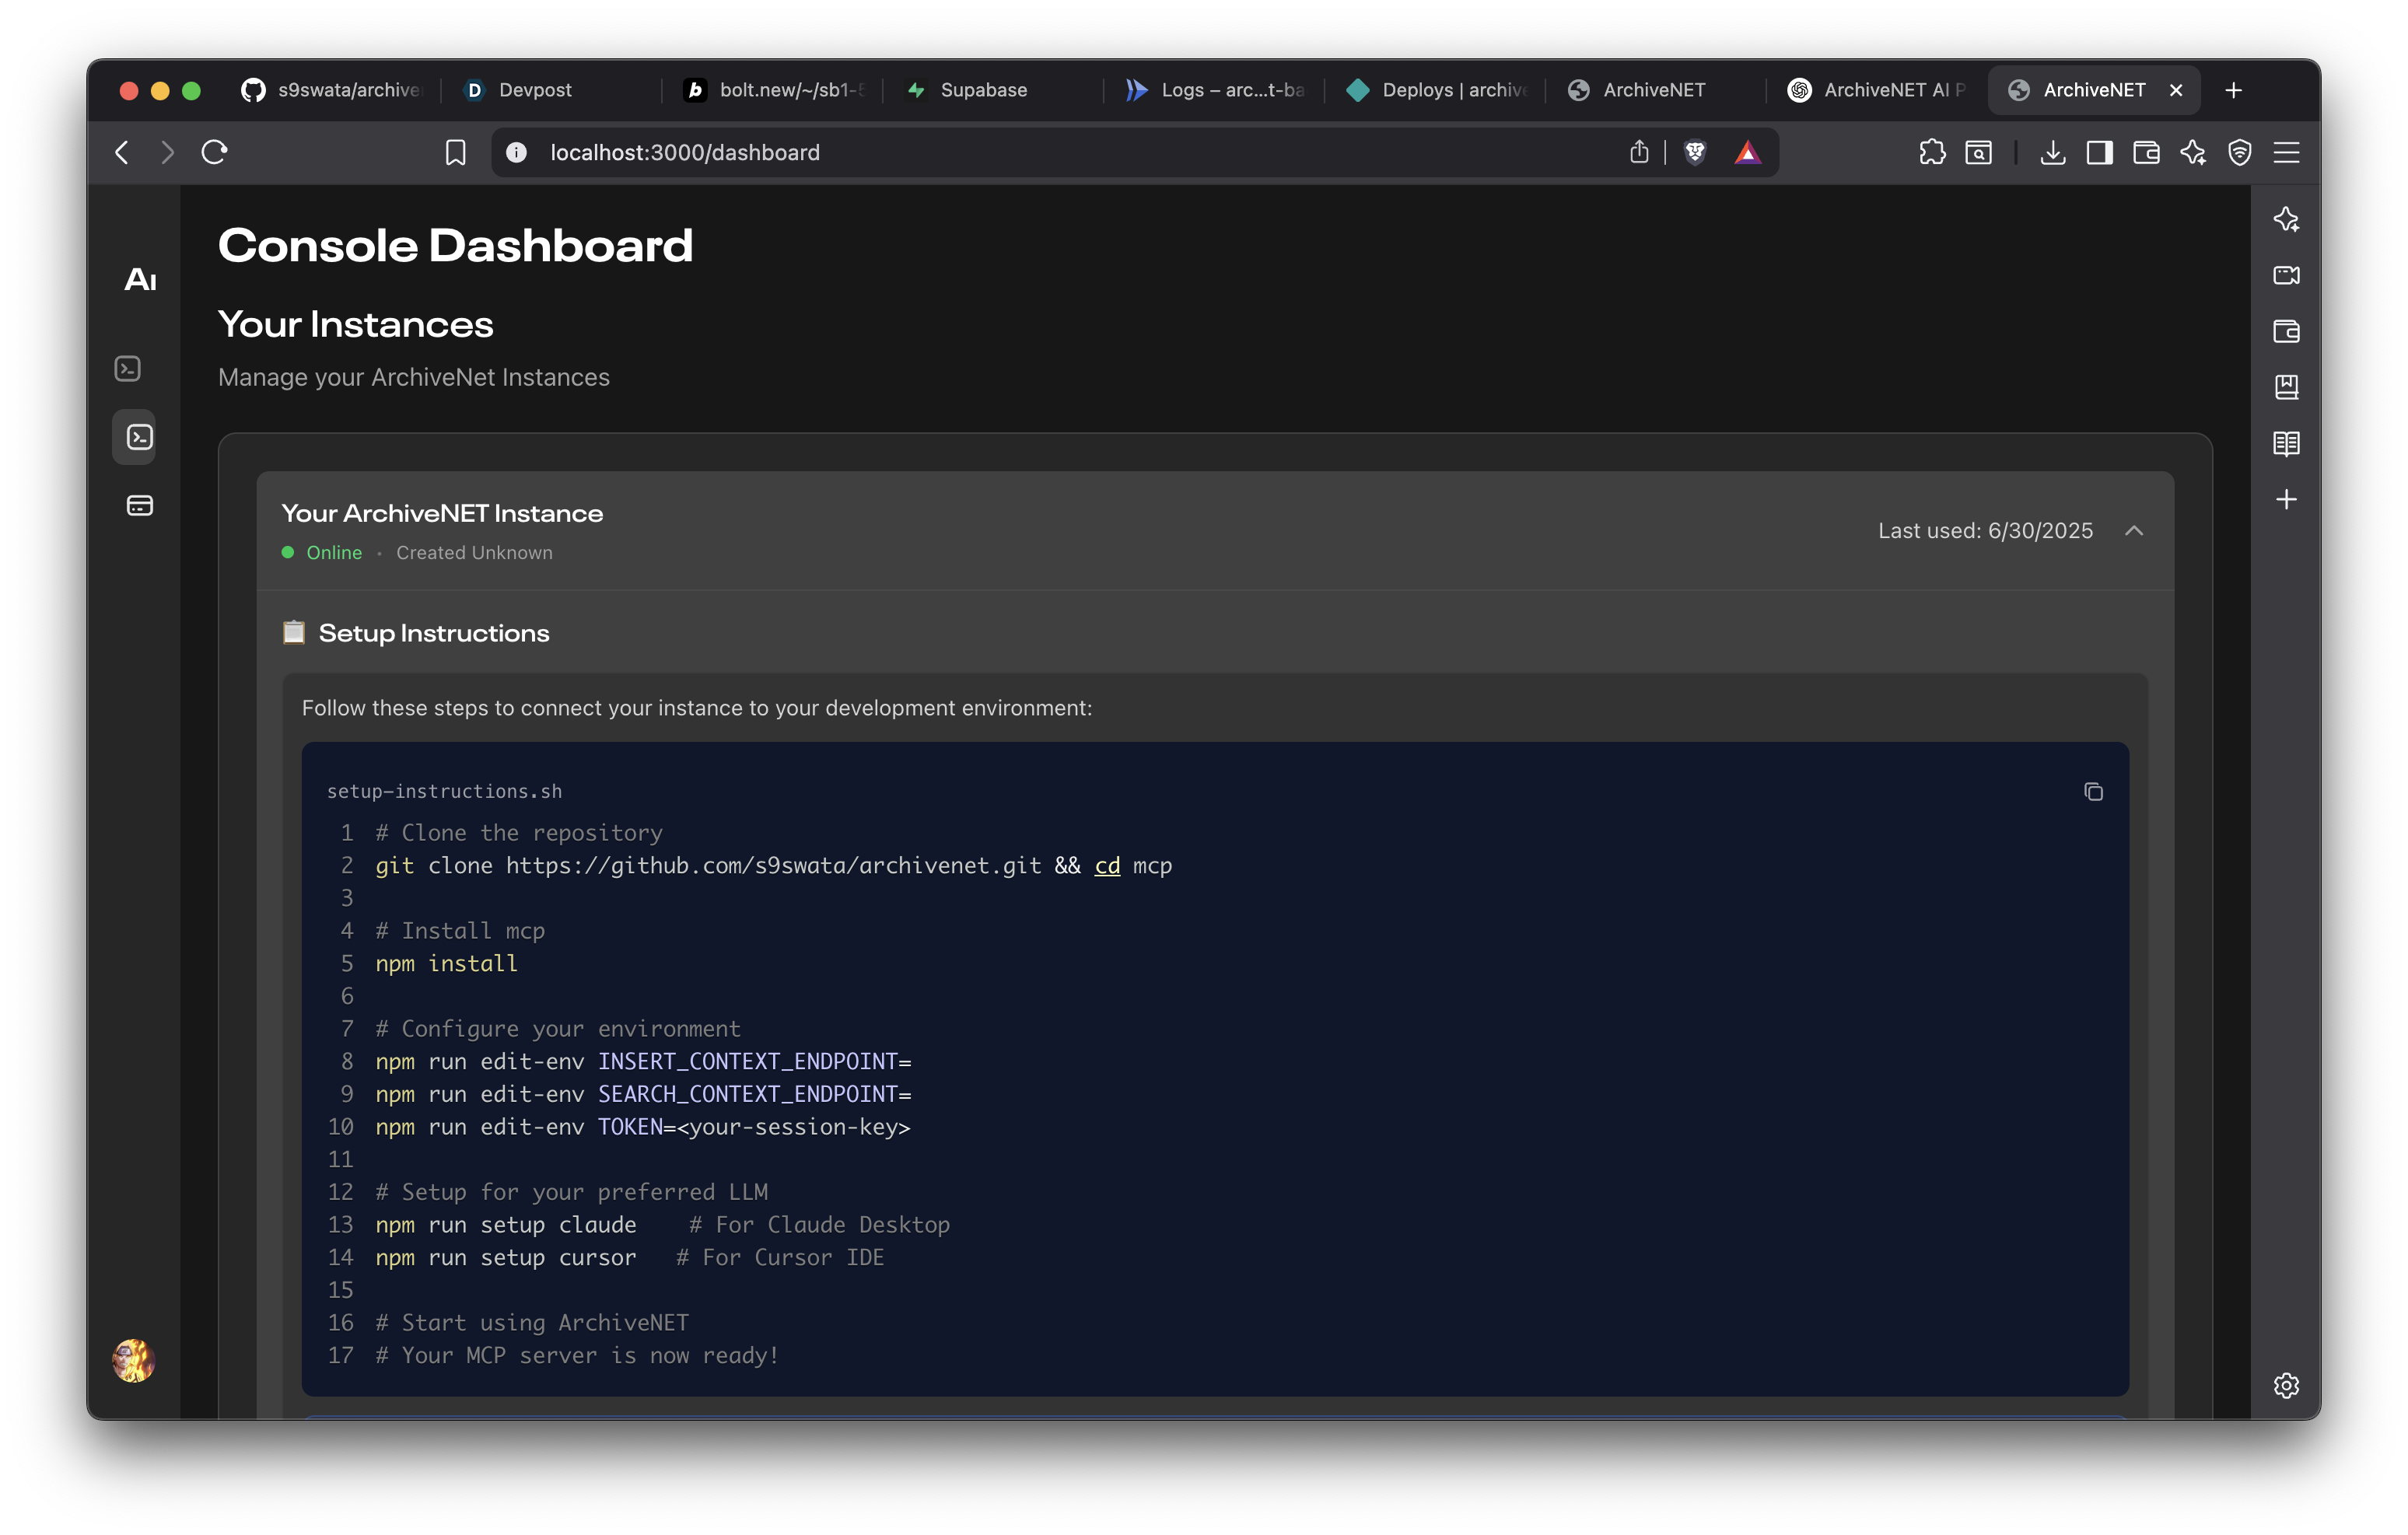Toggle the browser sidebar panel button
The width and height of the screenshot is (2408, 1535).
pos(2099,152)
